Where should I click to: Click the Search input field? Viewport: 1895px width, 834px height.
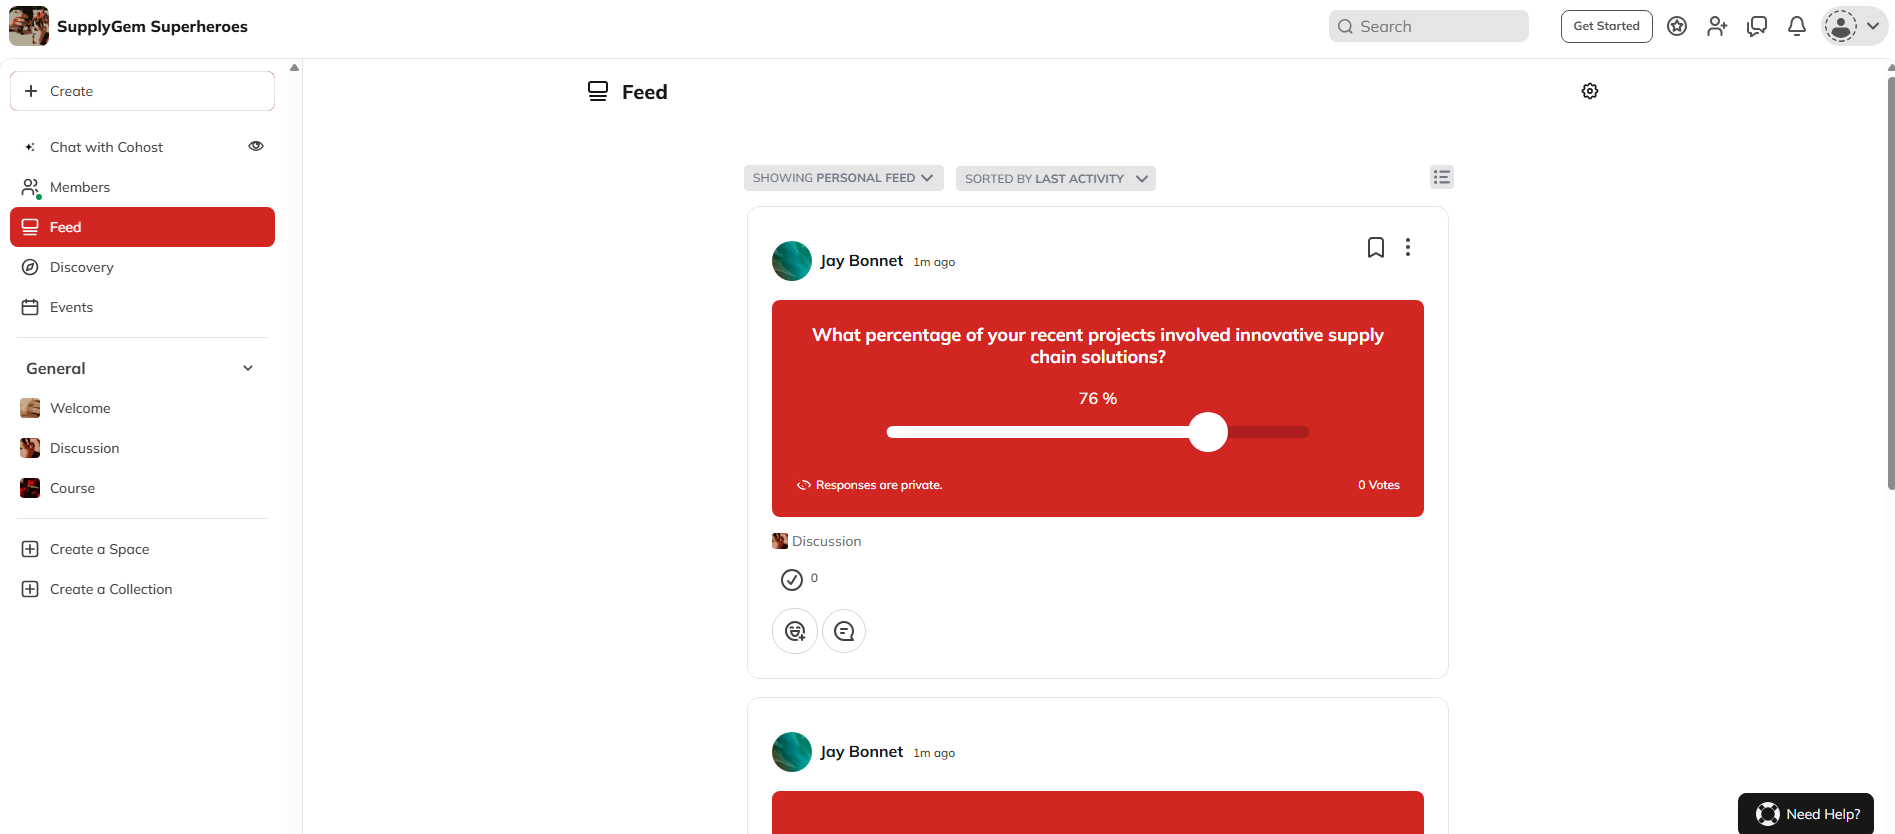tap(1428, 26)
